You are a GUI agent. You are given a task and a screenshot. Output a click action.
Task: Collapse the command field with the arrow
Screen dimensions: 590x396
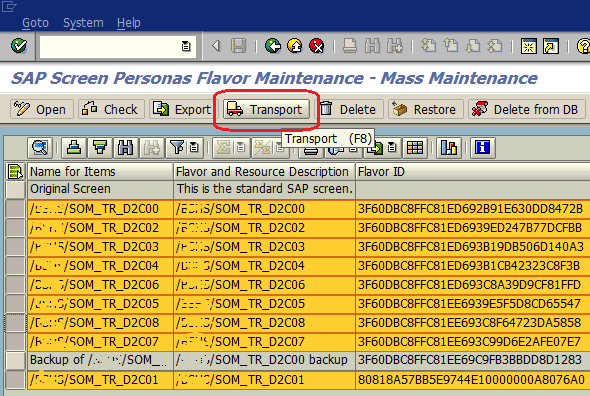tap(216, 46)
